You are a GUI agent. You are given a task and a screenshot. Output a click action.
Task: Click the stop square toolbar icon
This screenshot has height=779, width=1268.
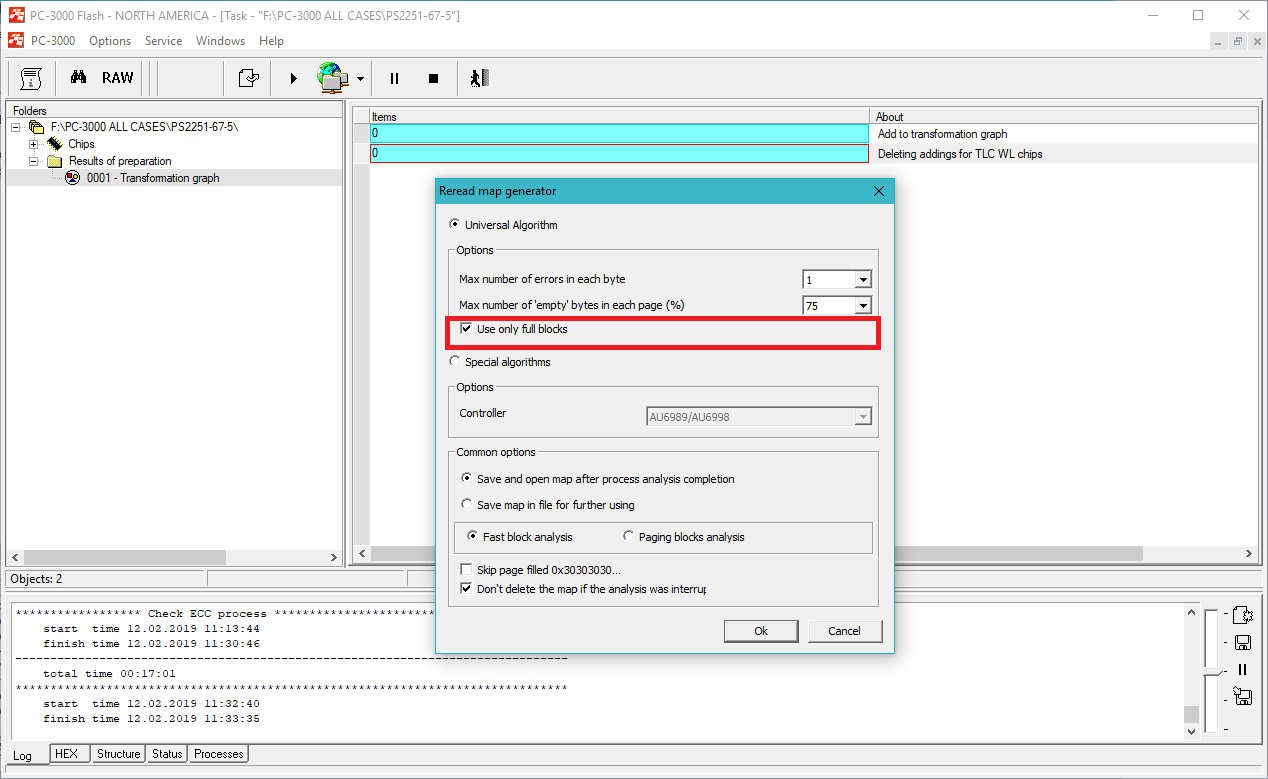pyautogui.click(x=433, y=78)
